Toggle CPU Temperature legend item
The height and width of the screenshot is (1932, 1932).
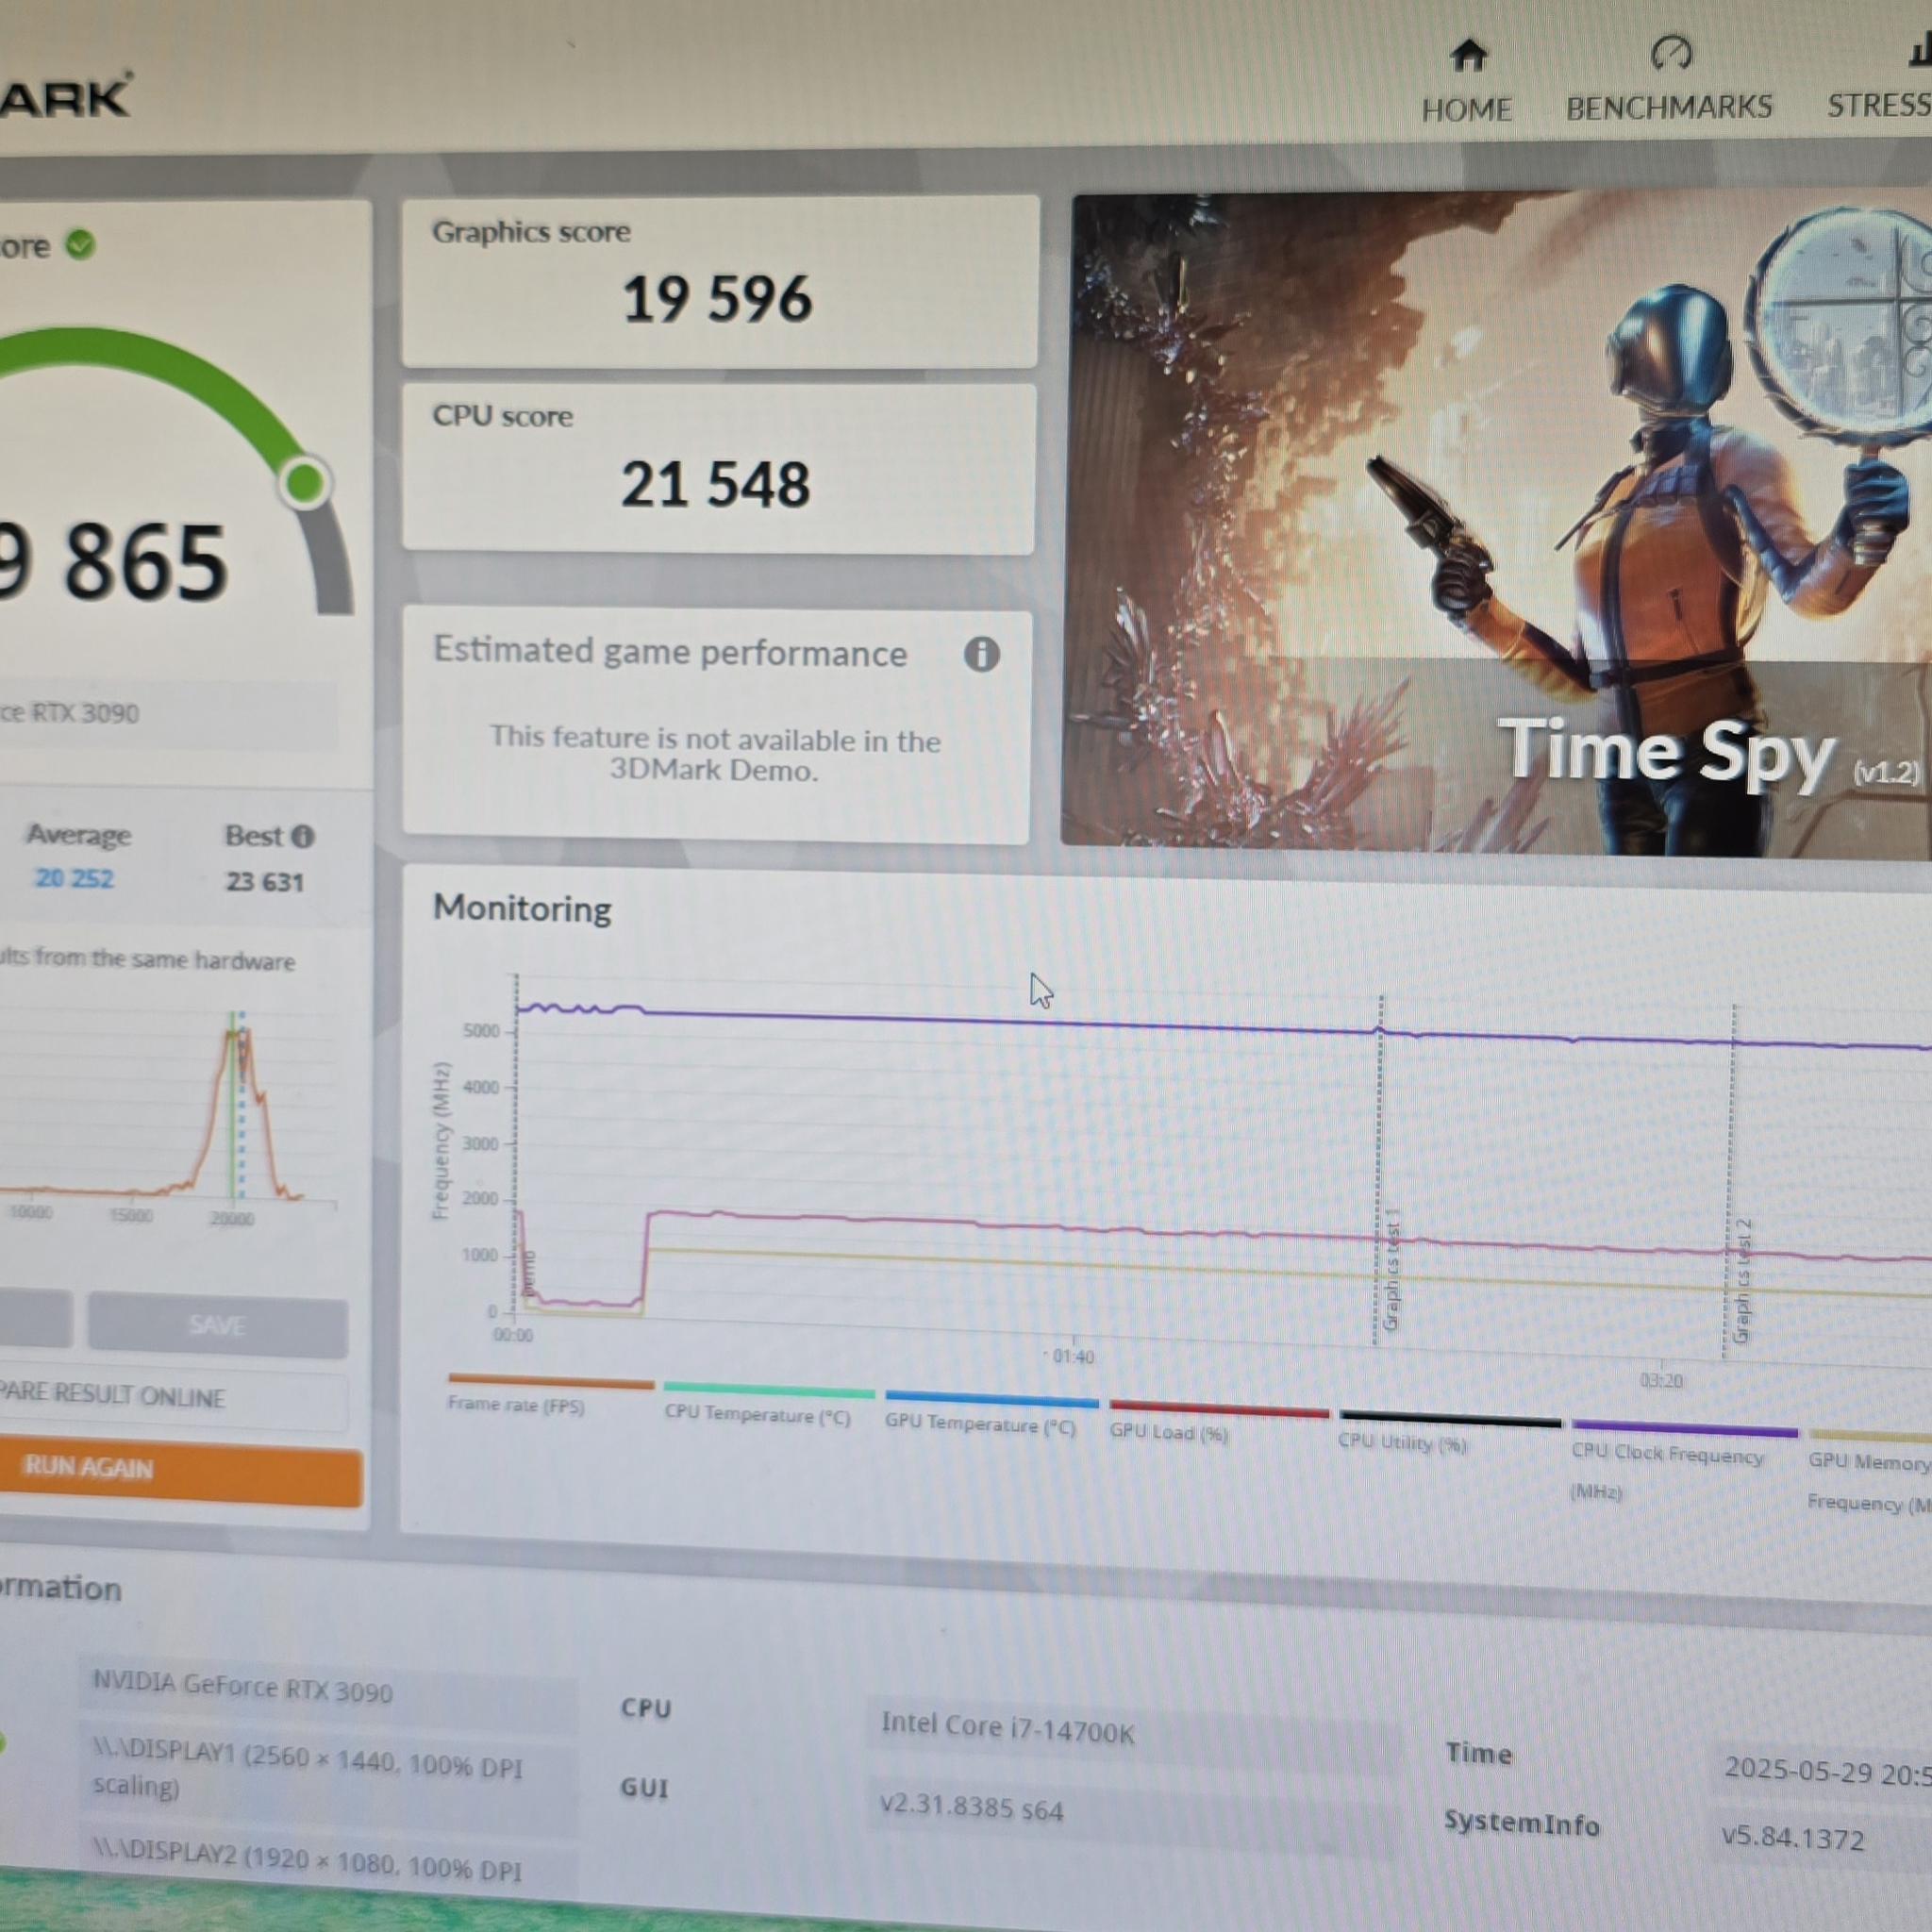pyautogui.click(x=768, y=1404)
